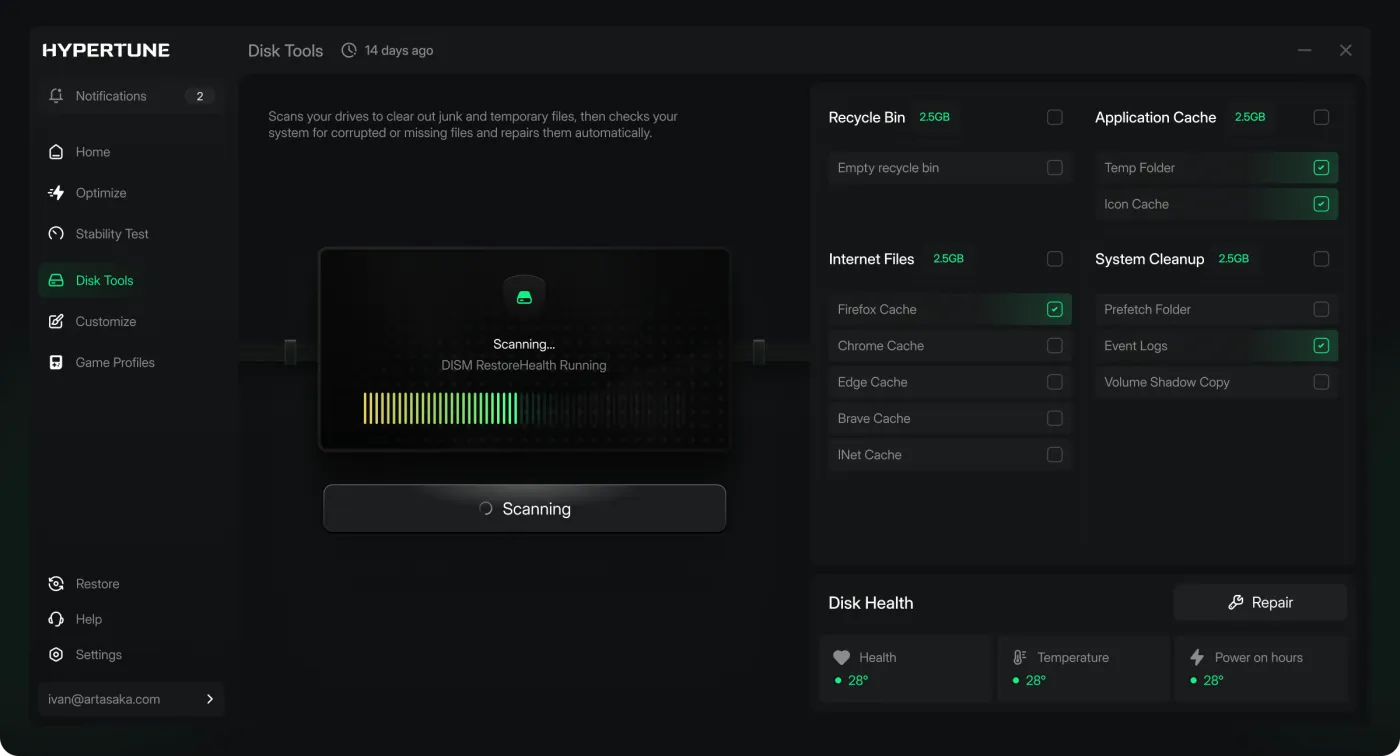Image resolution: width=1400 pixels, height=756 pixels.
Task: Uncheck the Firefox Cache checkbox
Action: (x=1055, y=309)
